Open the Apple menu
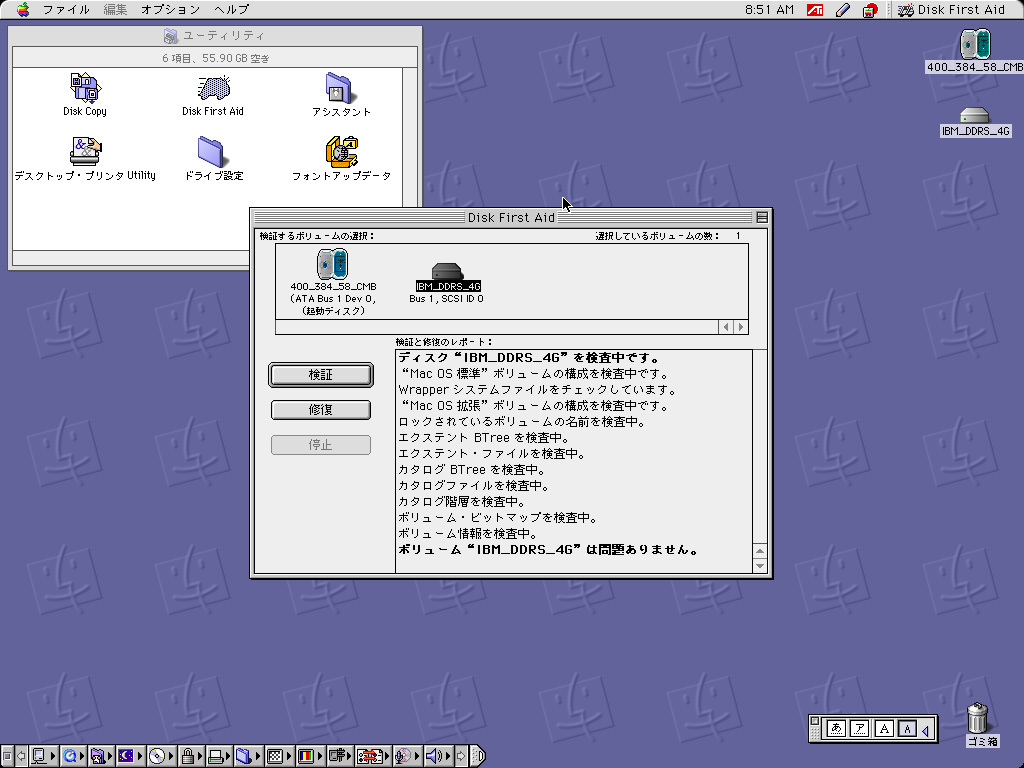 [23, 9]
